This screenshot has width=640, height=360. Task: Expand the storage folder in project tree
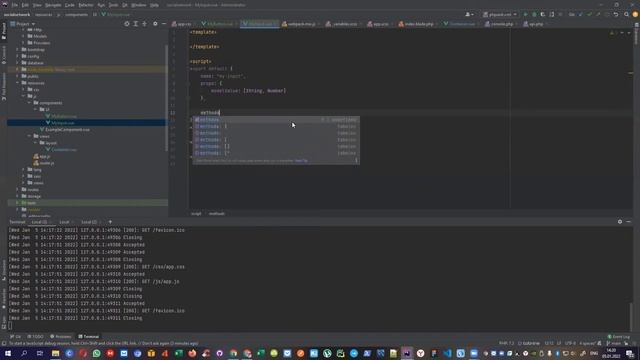coord(18,196)
